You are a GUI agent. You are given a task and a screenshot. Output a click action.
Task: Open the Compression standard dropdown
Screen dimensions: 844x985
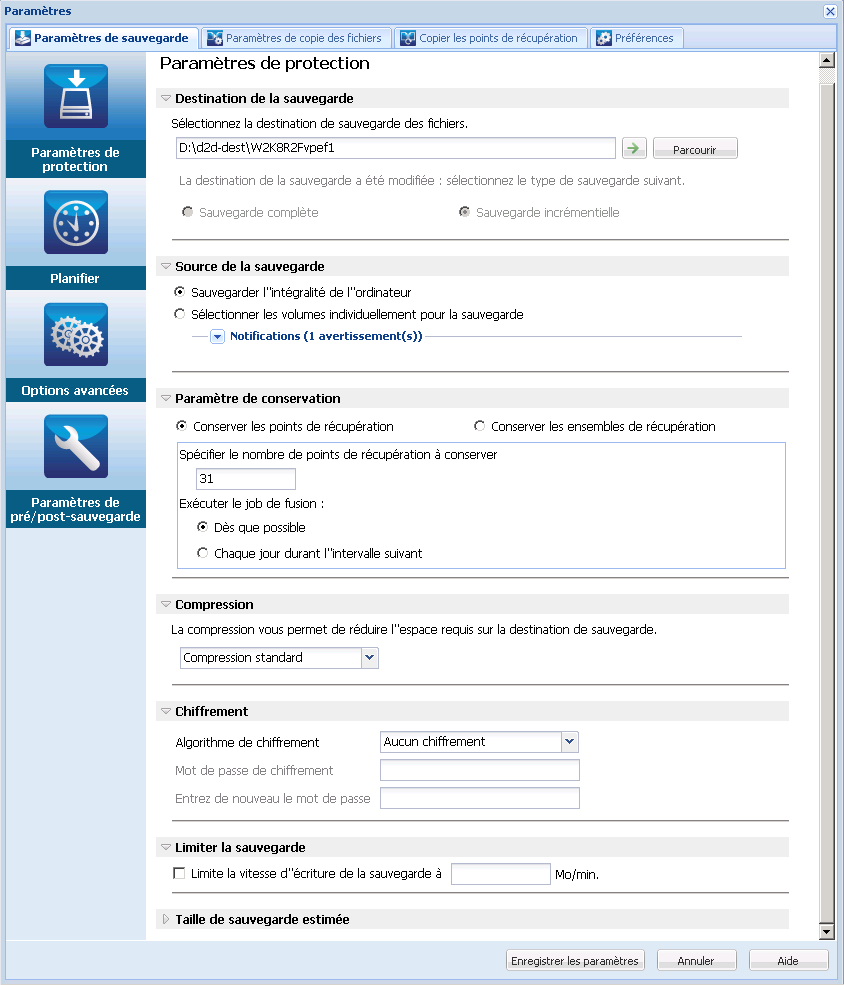pyautogui.click(x=369, y=658)
